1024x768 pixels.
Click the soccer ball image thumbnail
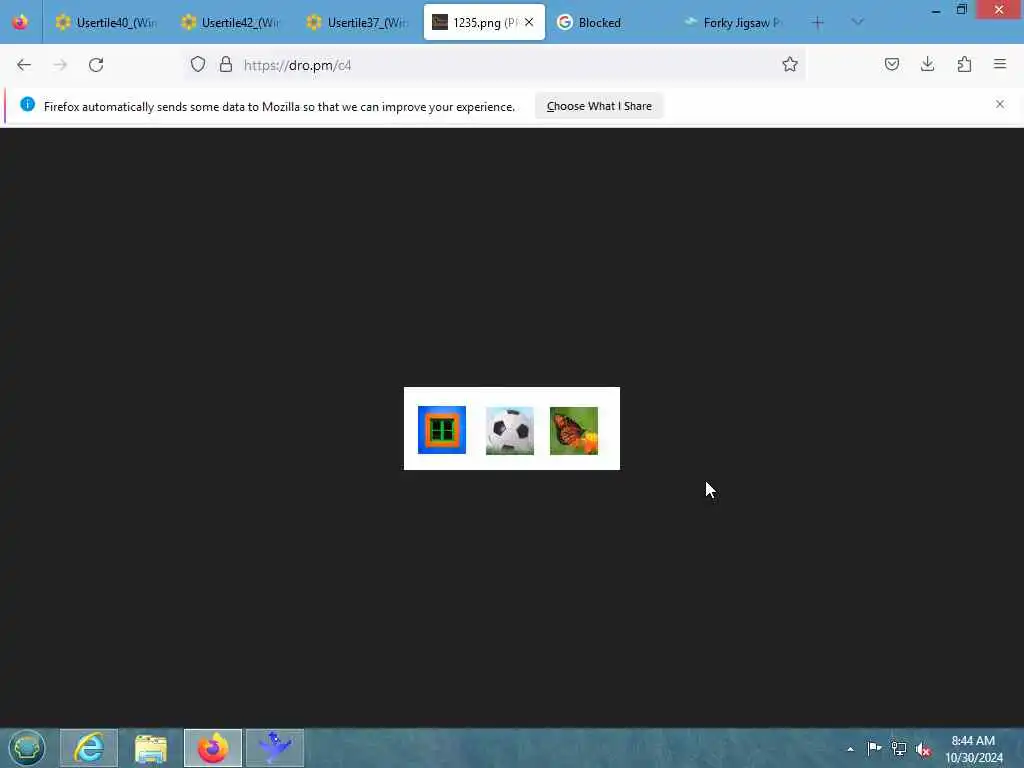tap(509, 430)
